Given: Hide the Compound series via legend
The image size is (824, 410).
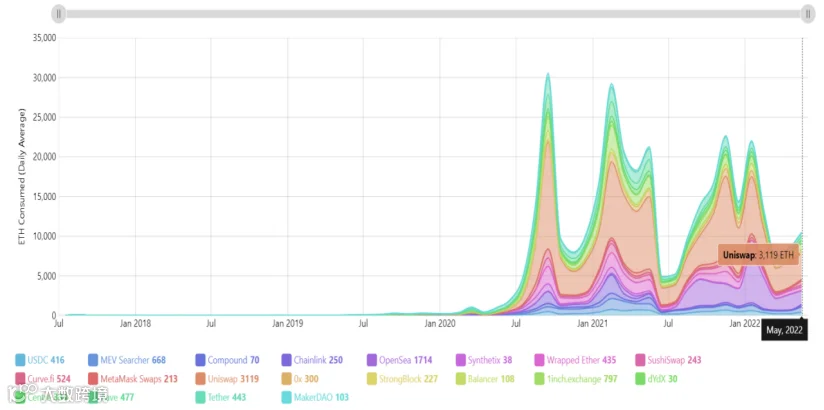Looking at the screenshot, I should [x=227, y=361].
